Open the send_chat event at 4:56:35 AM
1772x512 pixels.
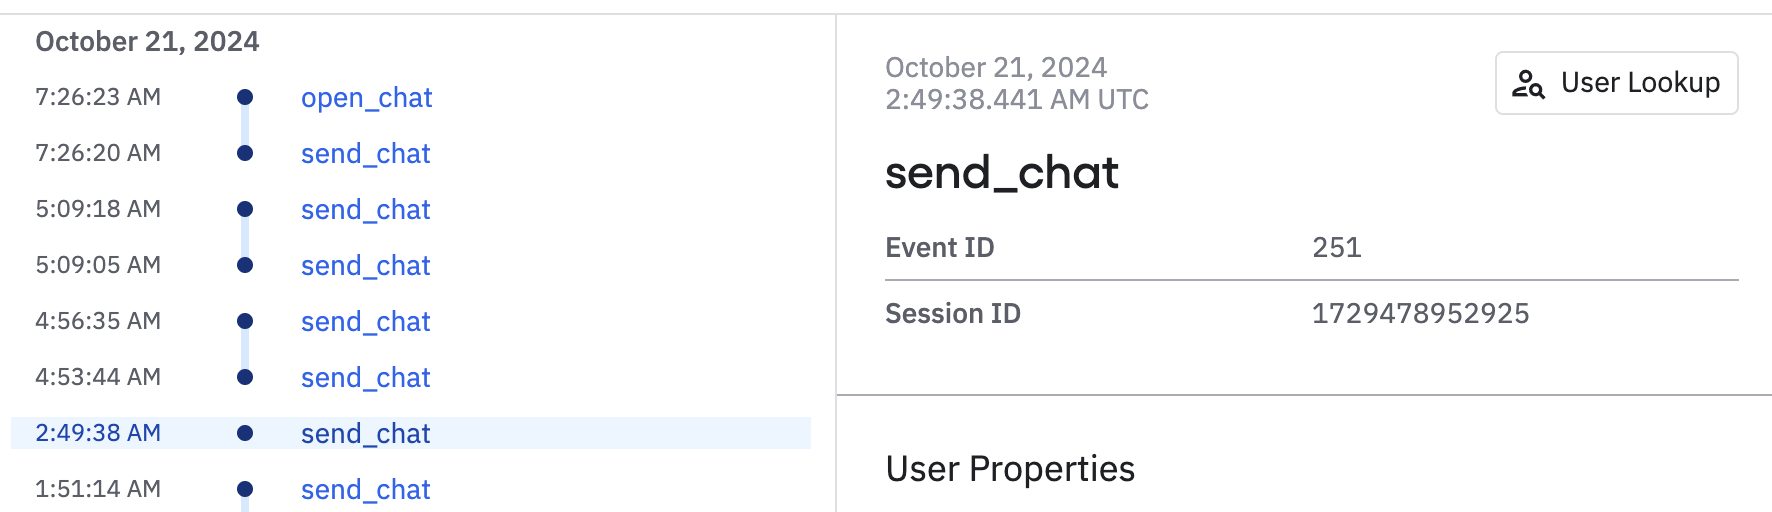pos(365,322)
